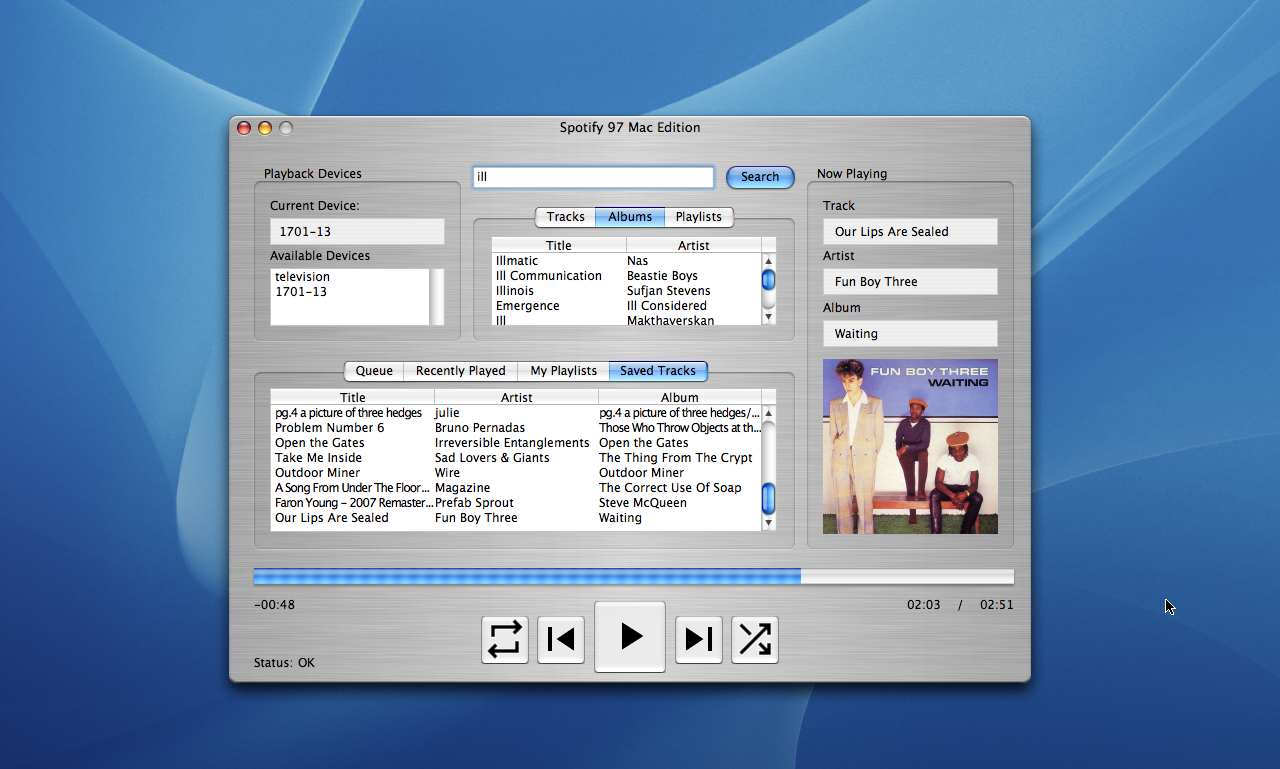The width and height of the screenshot is (1280, 769).
Task: Click the Fun Boy Three album artwork
Action: click(x=910, y=446)
